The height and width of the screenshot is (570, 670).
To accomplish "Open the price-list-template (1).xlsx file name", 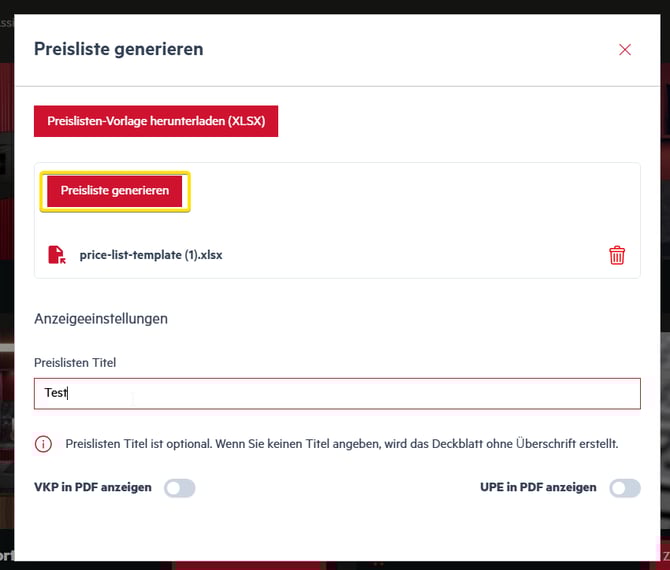I will point(151,255).
